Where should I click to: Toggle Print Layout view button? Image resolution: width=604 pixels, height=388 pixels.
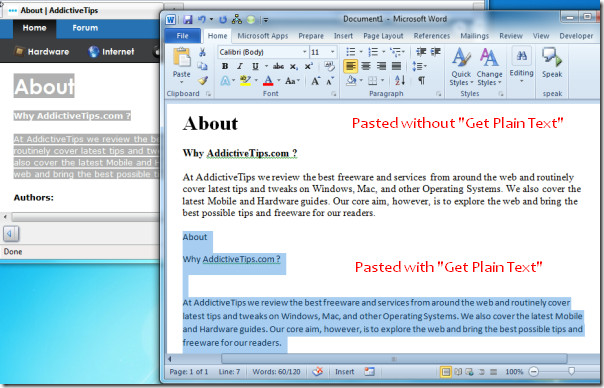(446, 372)
